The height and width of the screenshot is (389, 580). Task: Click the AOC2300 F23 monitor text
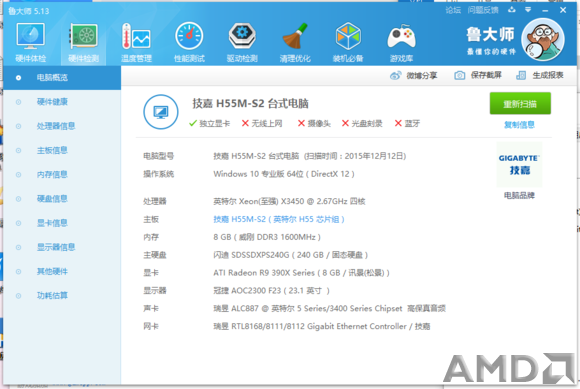tap(271, 291)
